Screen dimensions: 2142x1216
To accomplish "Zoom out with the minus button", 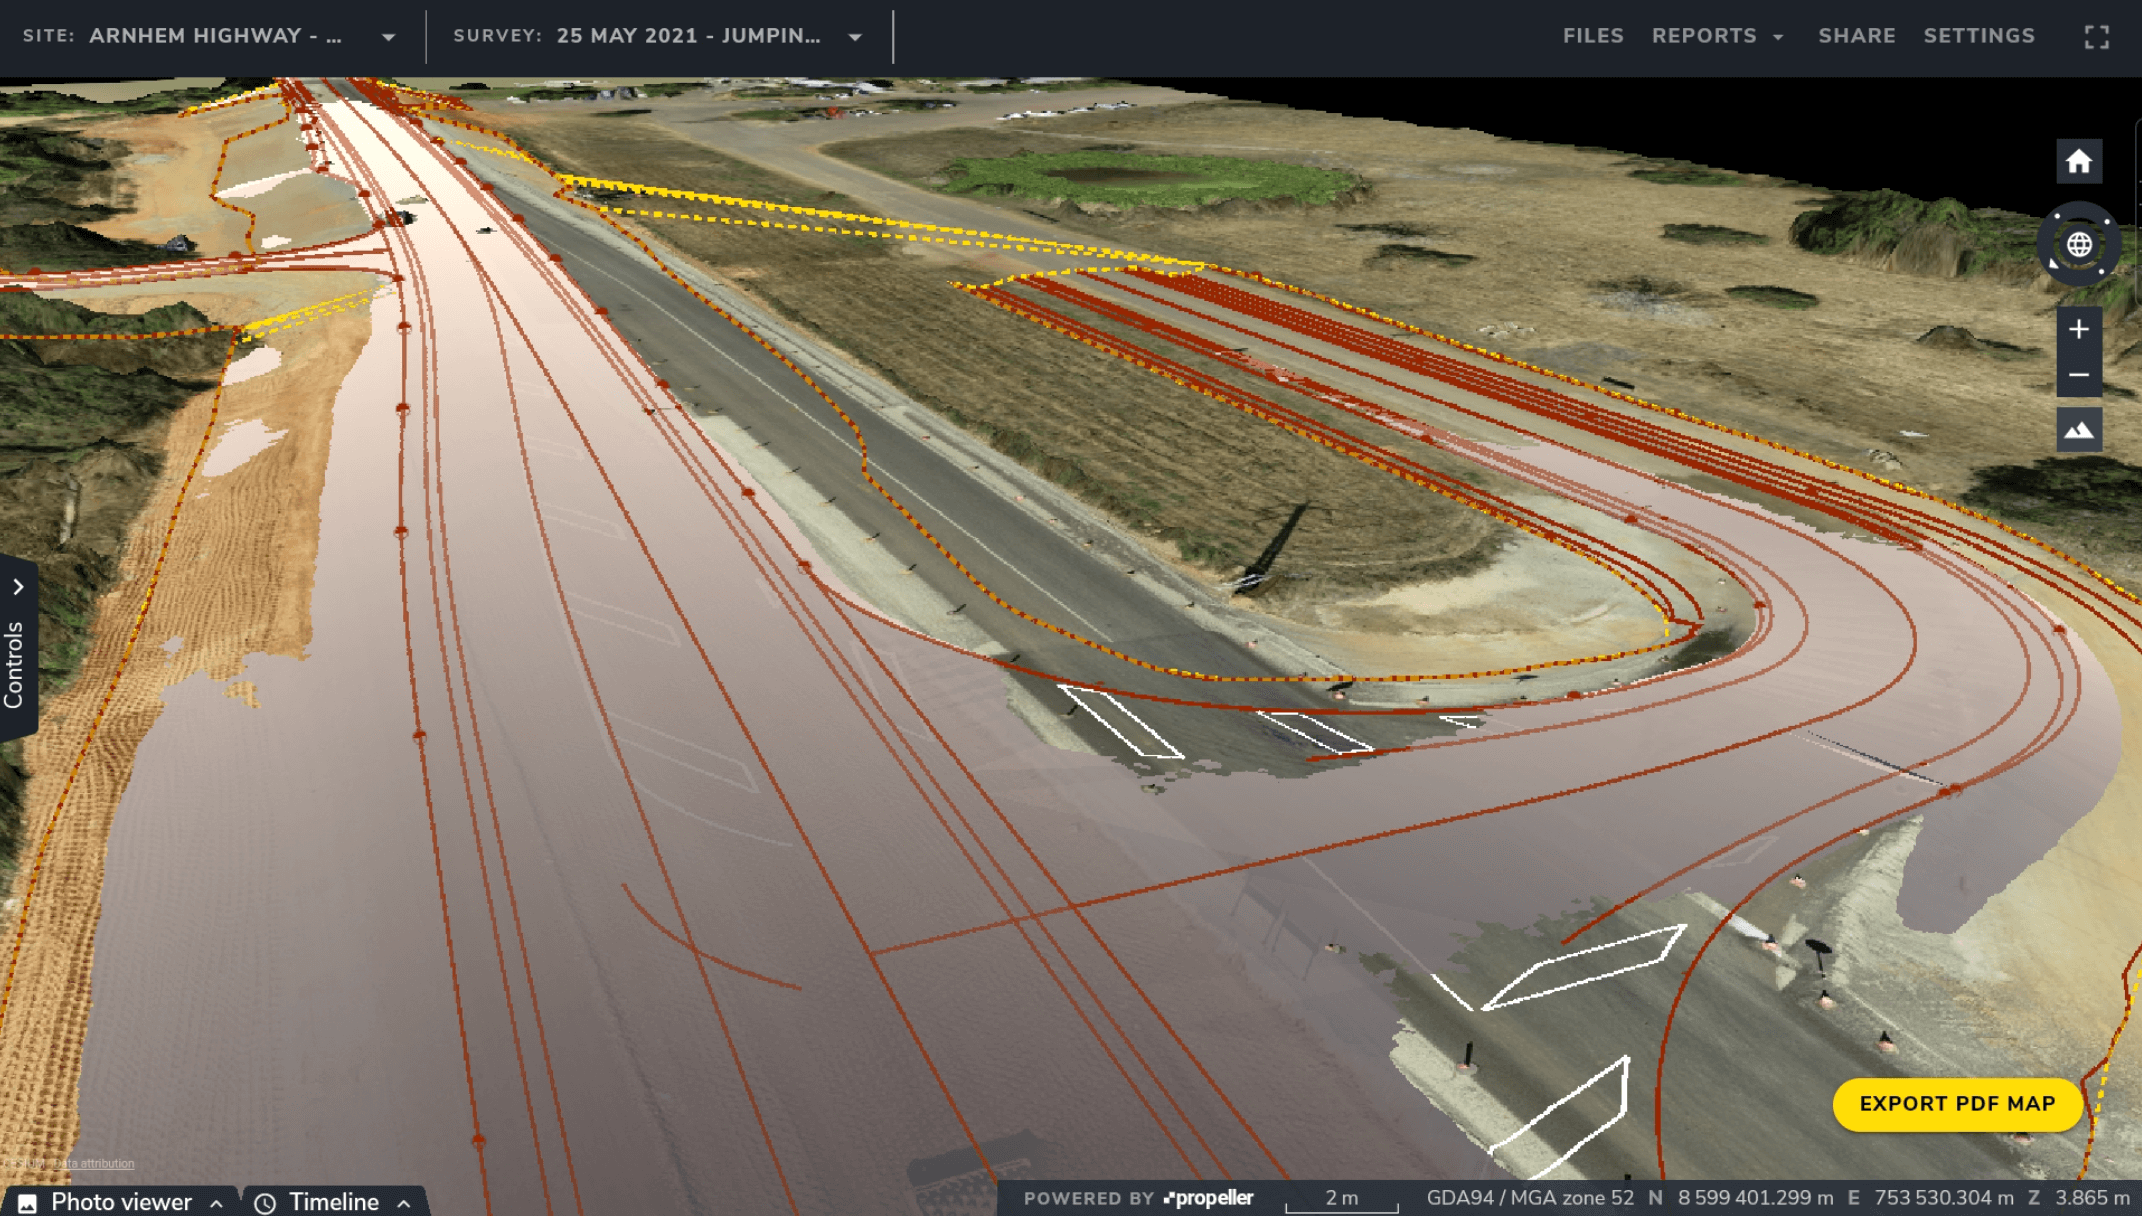I will click(2078, 375).
